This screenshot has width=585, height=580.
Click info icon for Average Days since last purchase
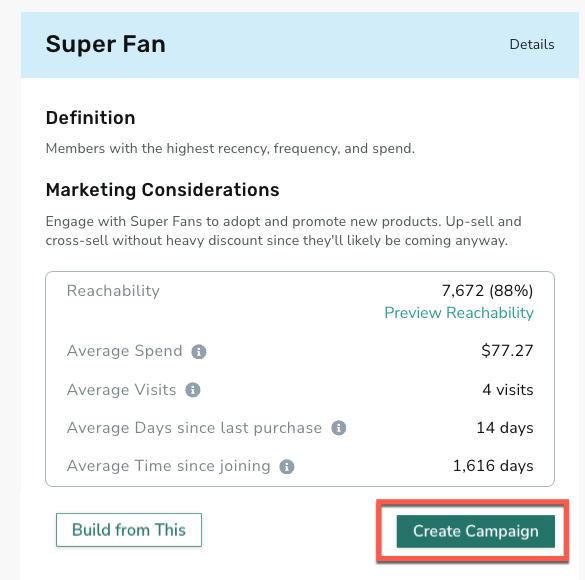point(338,428)
